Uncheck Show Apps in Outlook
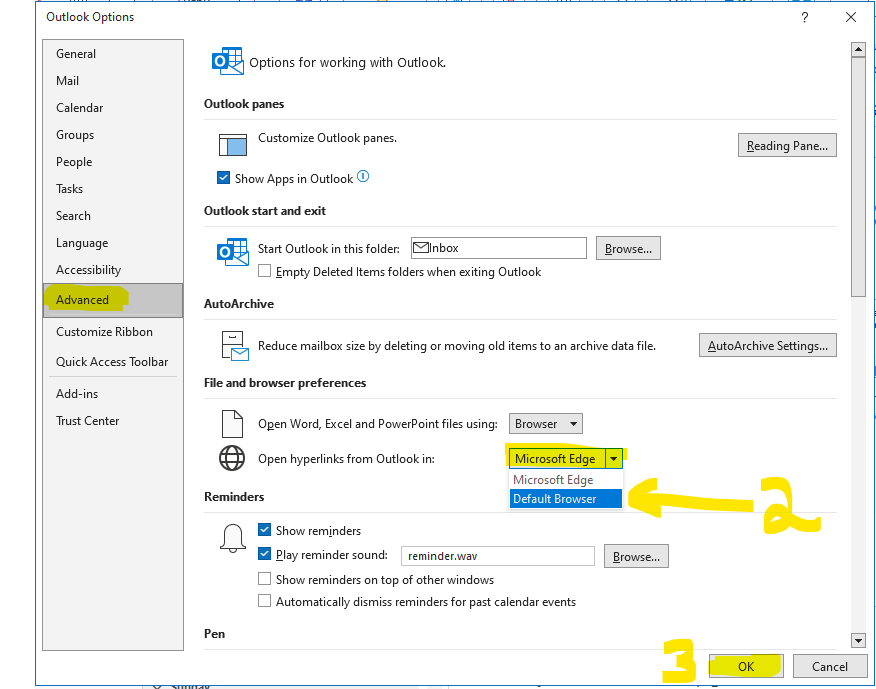The image size is (876, 689). coord(223,179)
